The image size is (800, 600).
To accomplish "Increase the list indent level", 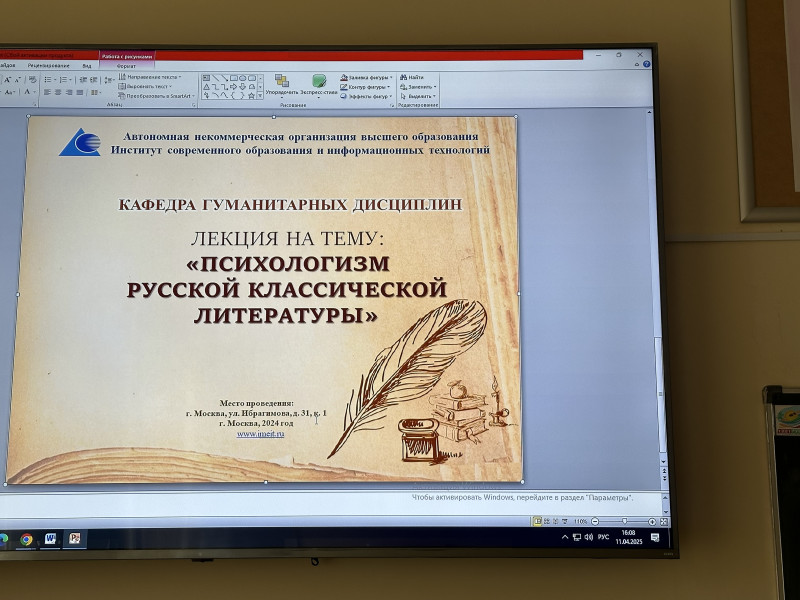I will (x=93, y=80).
